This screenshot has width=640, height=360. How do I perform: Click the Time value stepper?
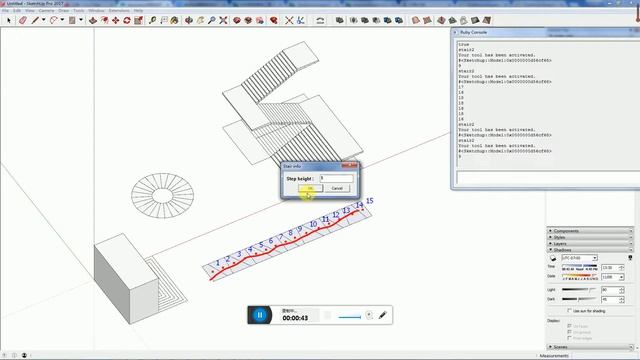coord(621,268)
